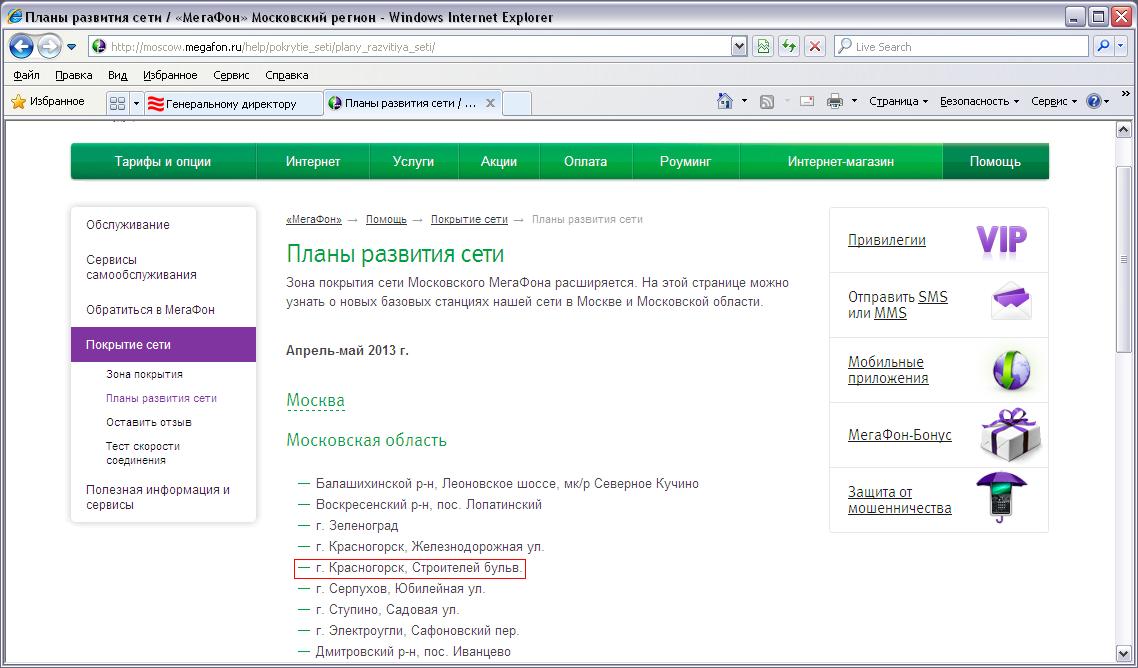Click the Избранное star button
1138x668 pixels.
(x=47, y=102)
